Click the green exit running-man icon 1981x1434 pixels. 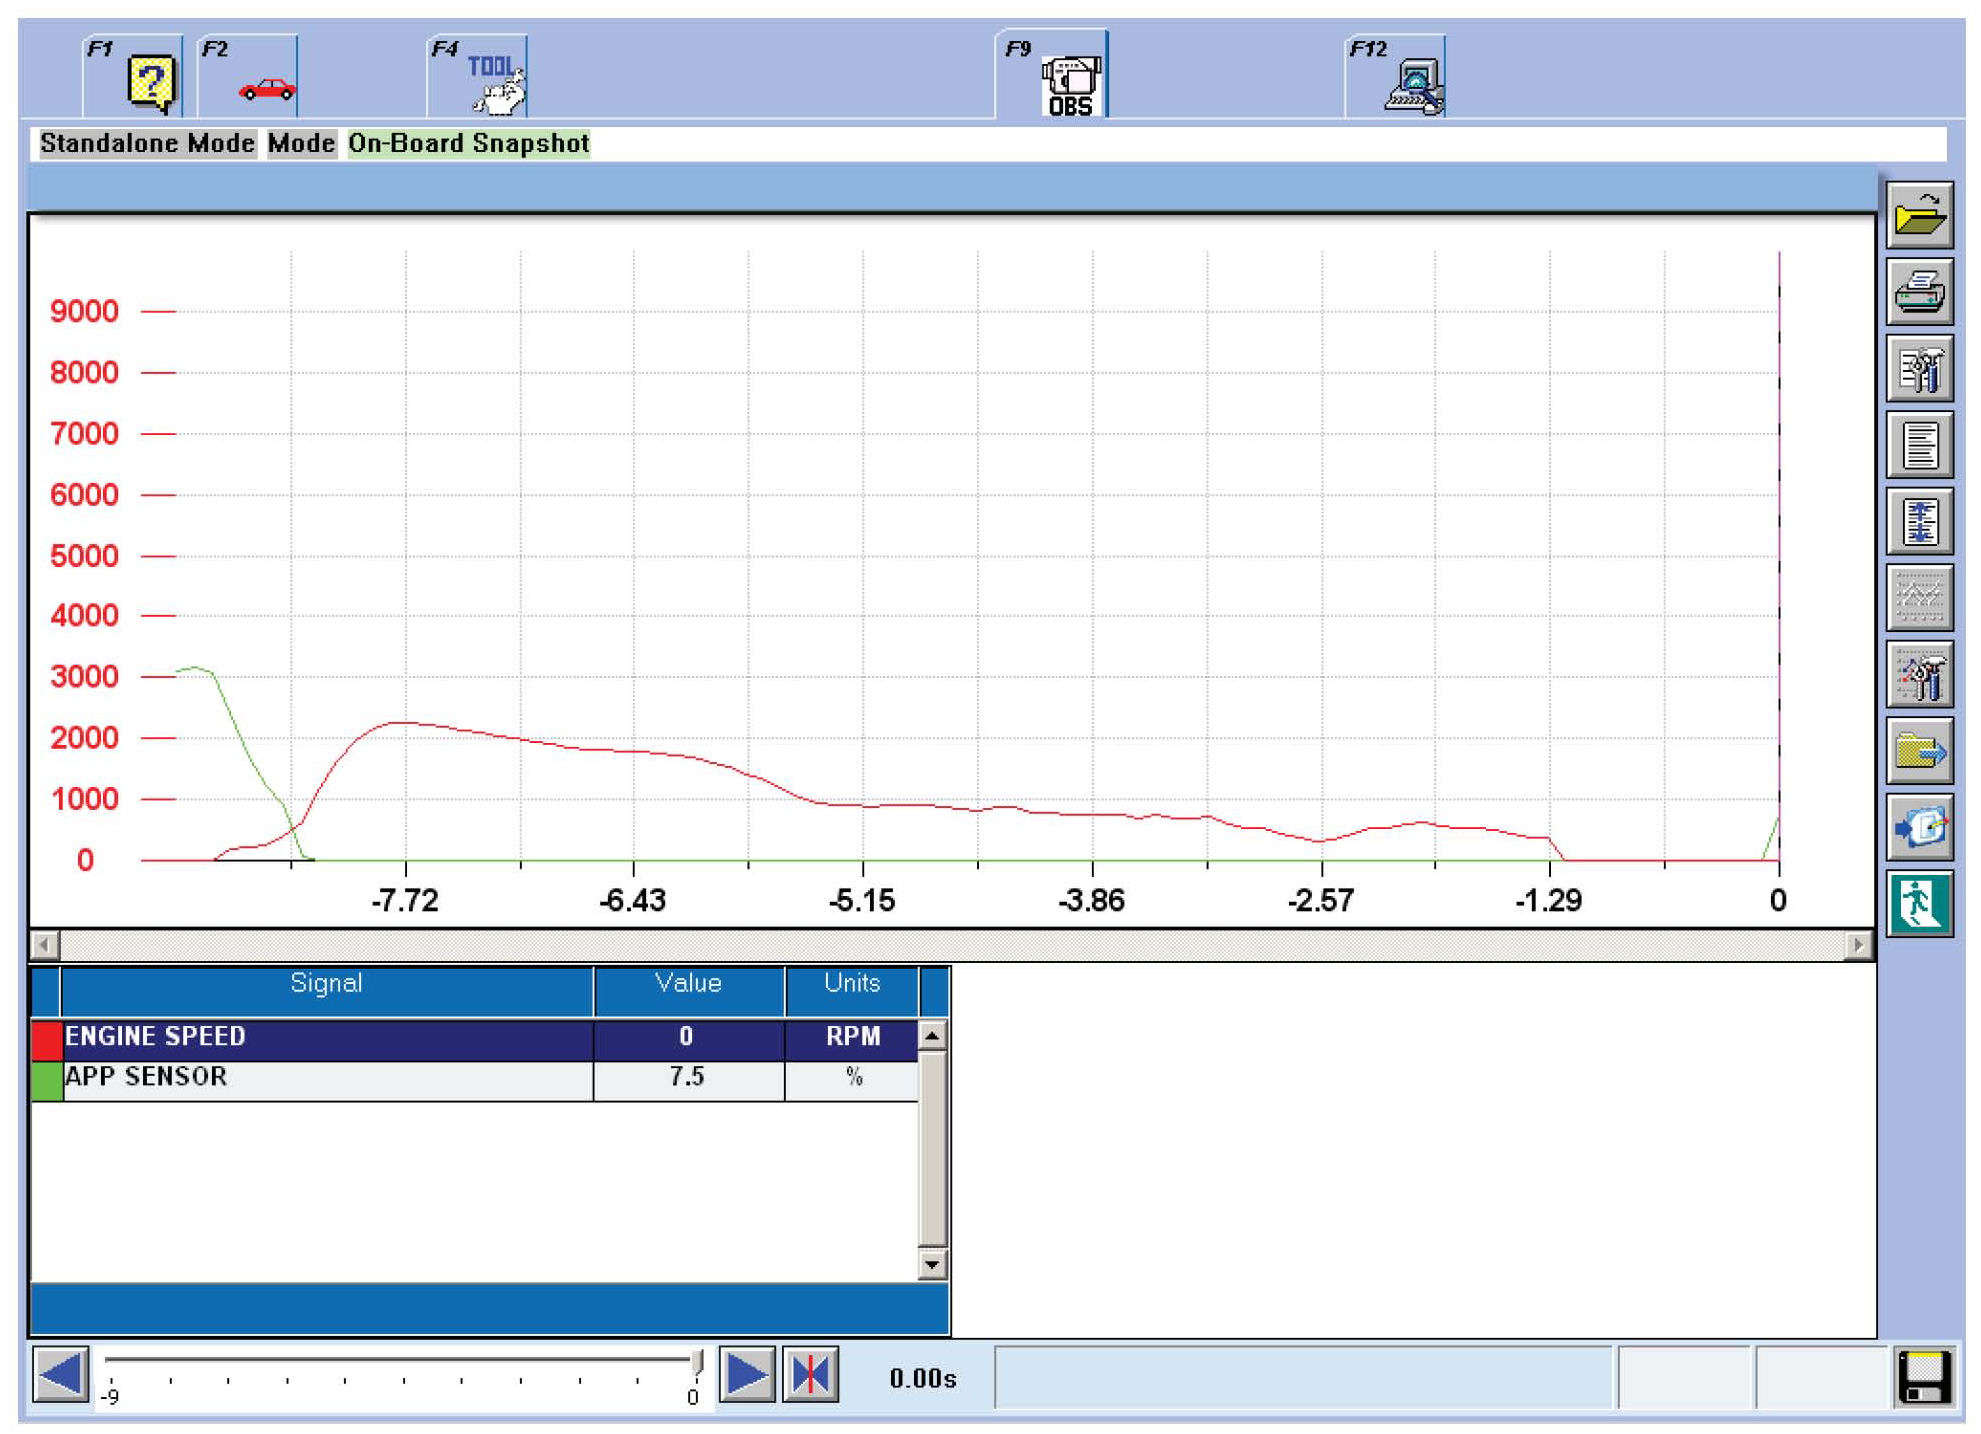point(1918,904)
